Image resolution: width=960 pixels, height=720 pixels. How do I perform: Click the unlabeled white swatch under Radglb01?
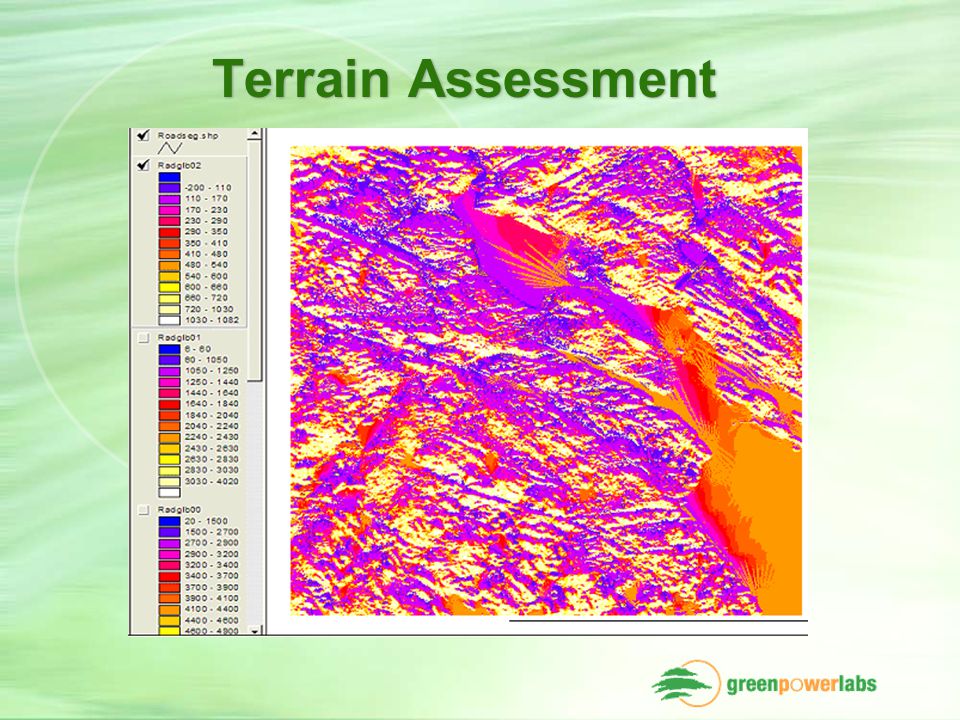[x=170, y=492]
